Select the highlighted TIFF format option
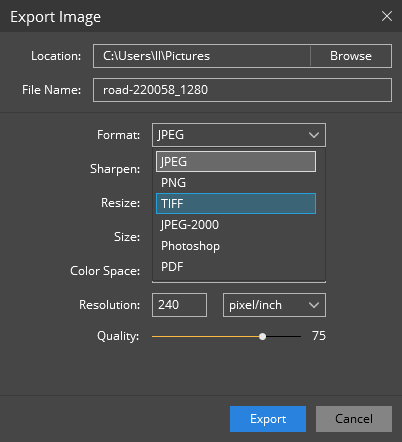The width and height of the screenshot is (402, 442). (236, 204)
